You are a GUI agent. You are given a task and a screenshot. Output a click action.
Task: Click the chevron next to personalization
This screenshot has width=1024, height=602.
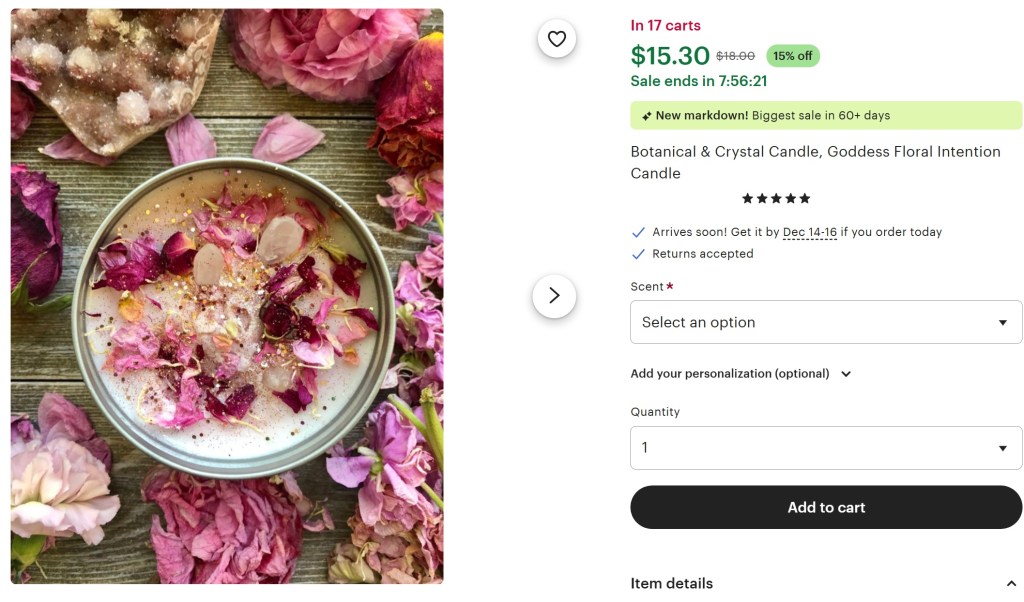click(x=846, y=374)
